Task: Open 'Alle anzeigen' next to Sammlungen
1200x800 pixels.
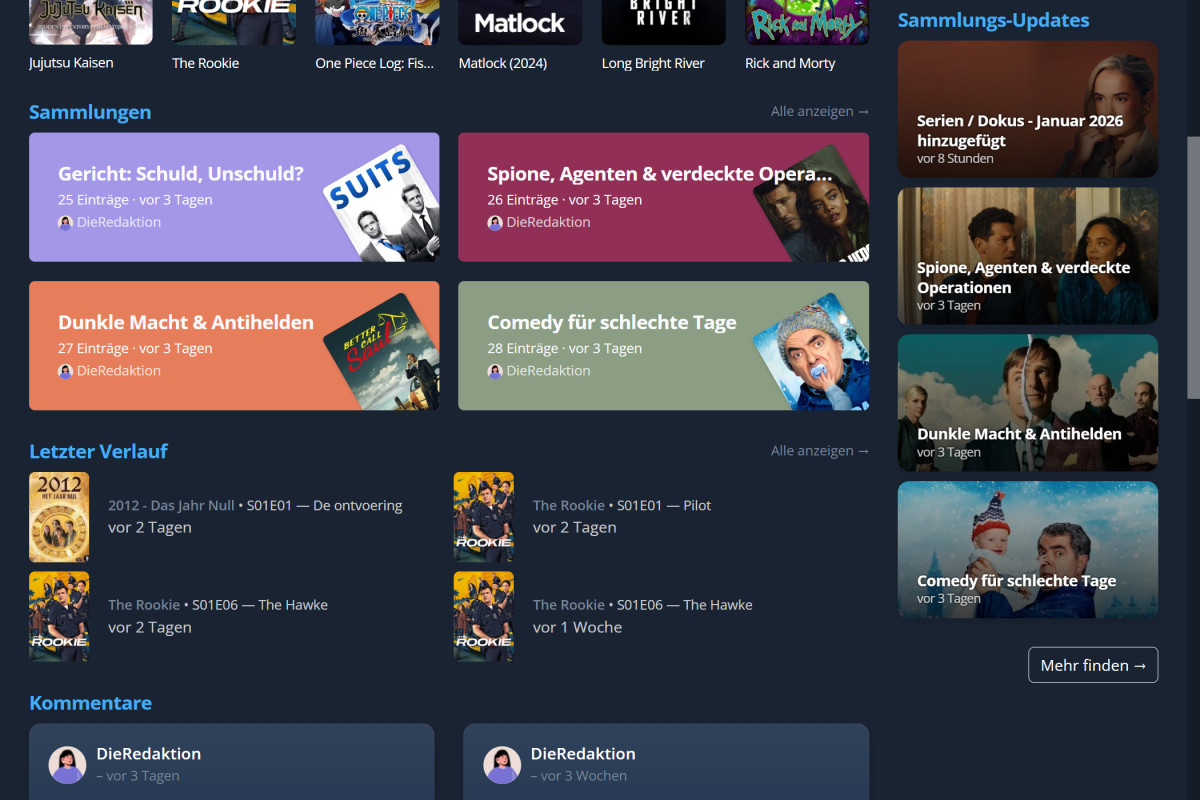Action: pos(819,111)
